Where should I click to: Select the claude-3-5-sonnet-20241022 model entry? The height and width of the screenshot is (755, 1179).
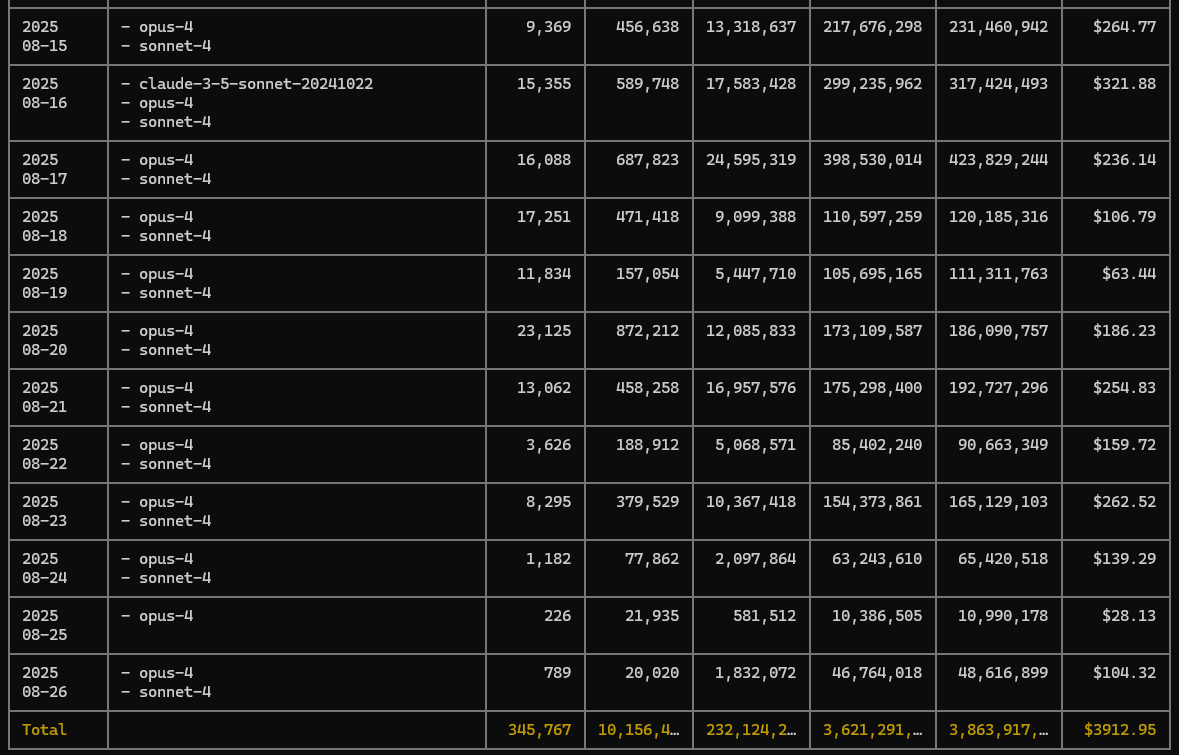tap(255, 84)
